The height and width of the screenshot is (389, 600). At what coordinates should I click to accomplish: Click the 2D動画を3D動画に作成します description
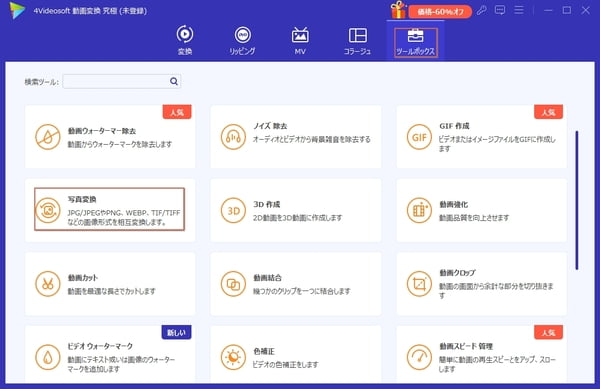[x=297, y=218]
